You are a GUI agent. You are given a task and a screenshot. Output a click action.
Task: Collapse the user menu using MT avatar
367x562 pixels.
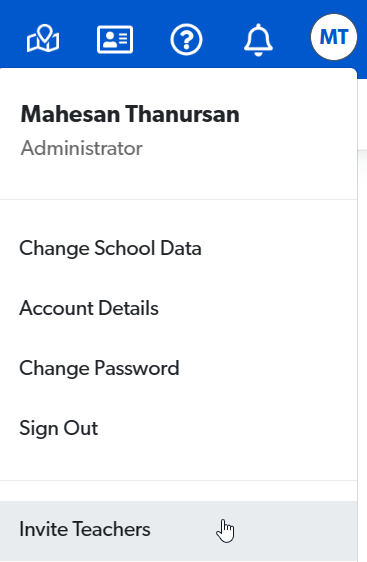pos(334,37)
